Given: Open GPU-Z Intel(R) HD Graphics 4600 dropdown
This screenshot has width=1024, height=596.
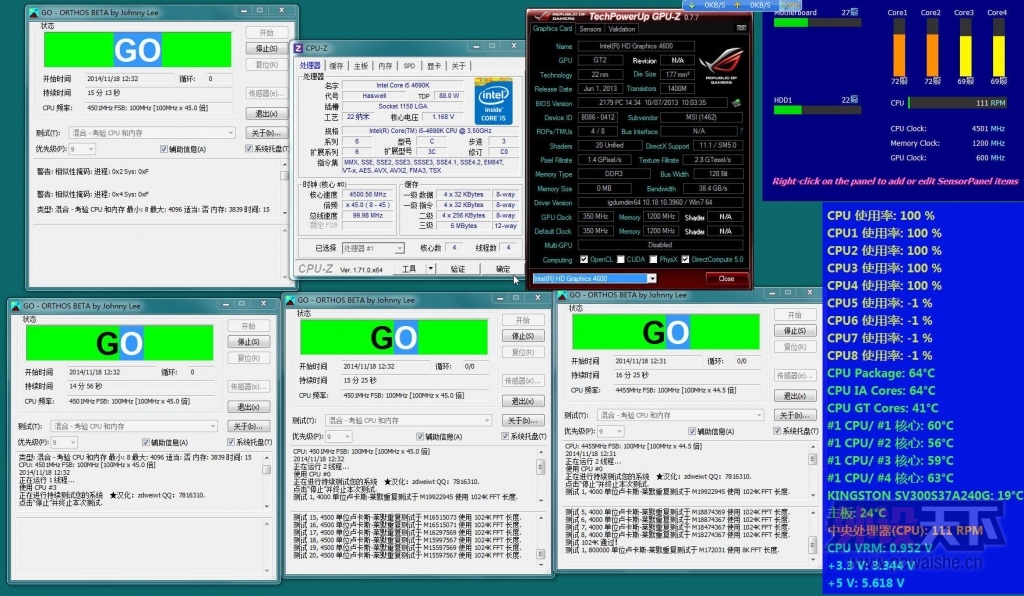Looking at the screenshot, I should (651, 279).
